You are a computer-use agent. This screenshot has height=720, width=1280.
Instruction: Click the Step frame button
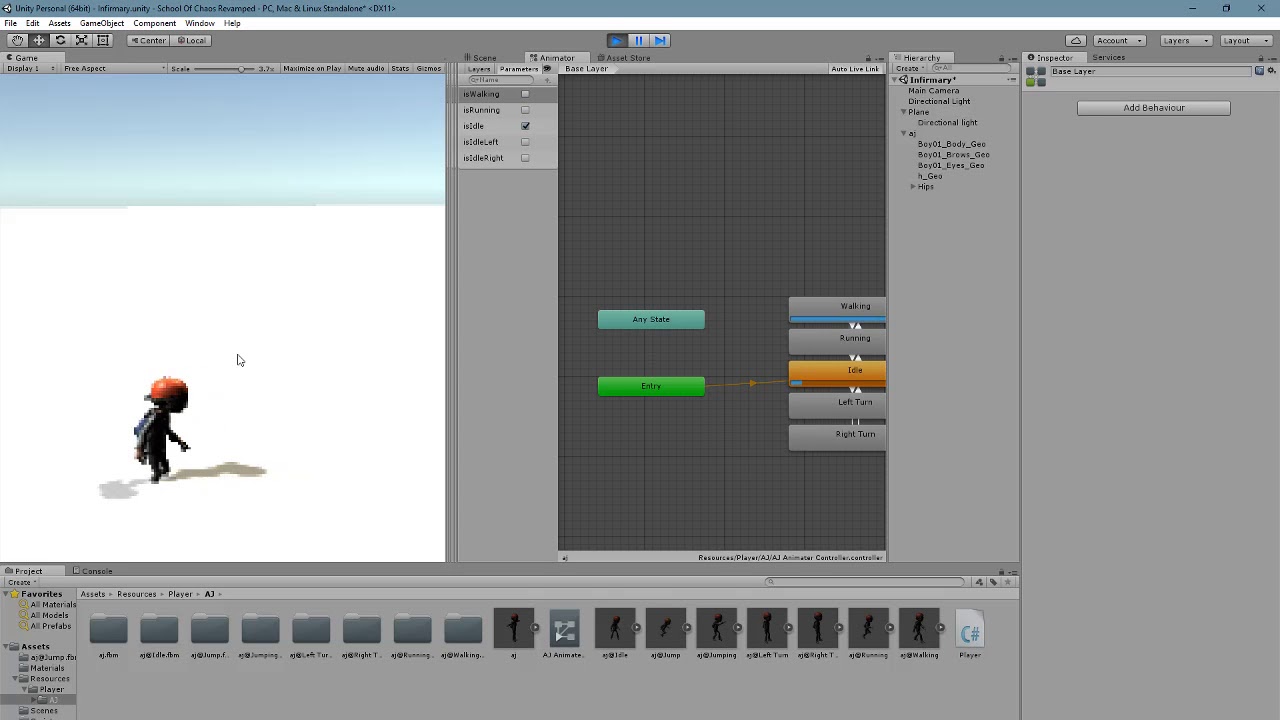tap(660, 40)
